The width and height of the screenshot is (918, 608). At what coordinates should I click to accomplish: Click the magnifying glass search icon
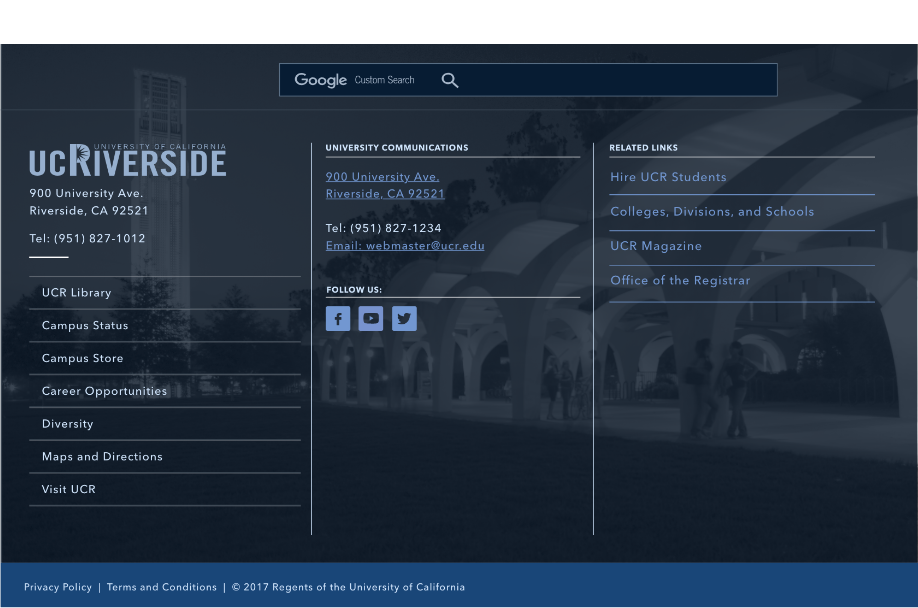pos(450,80)
